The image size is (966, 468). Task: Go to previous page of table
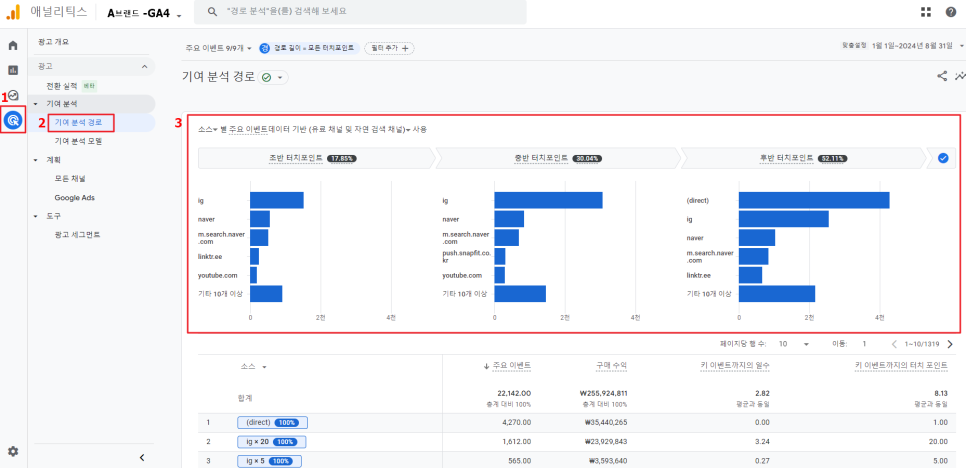click(x=895, y=344)
